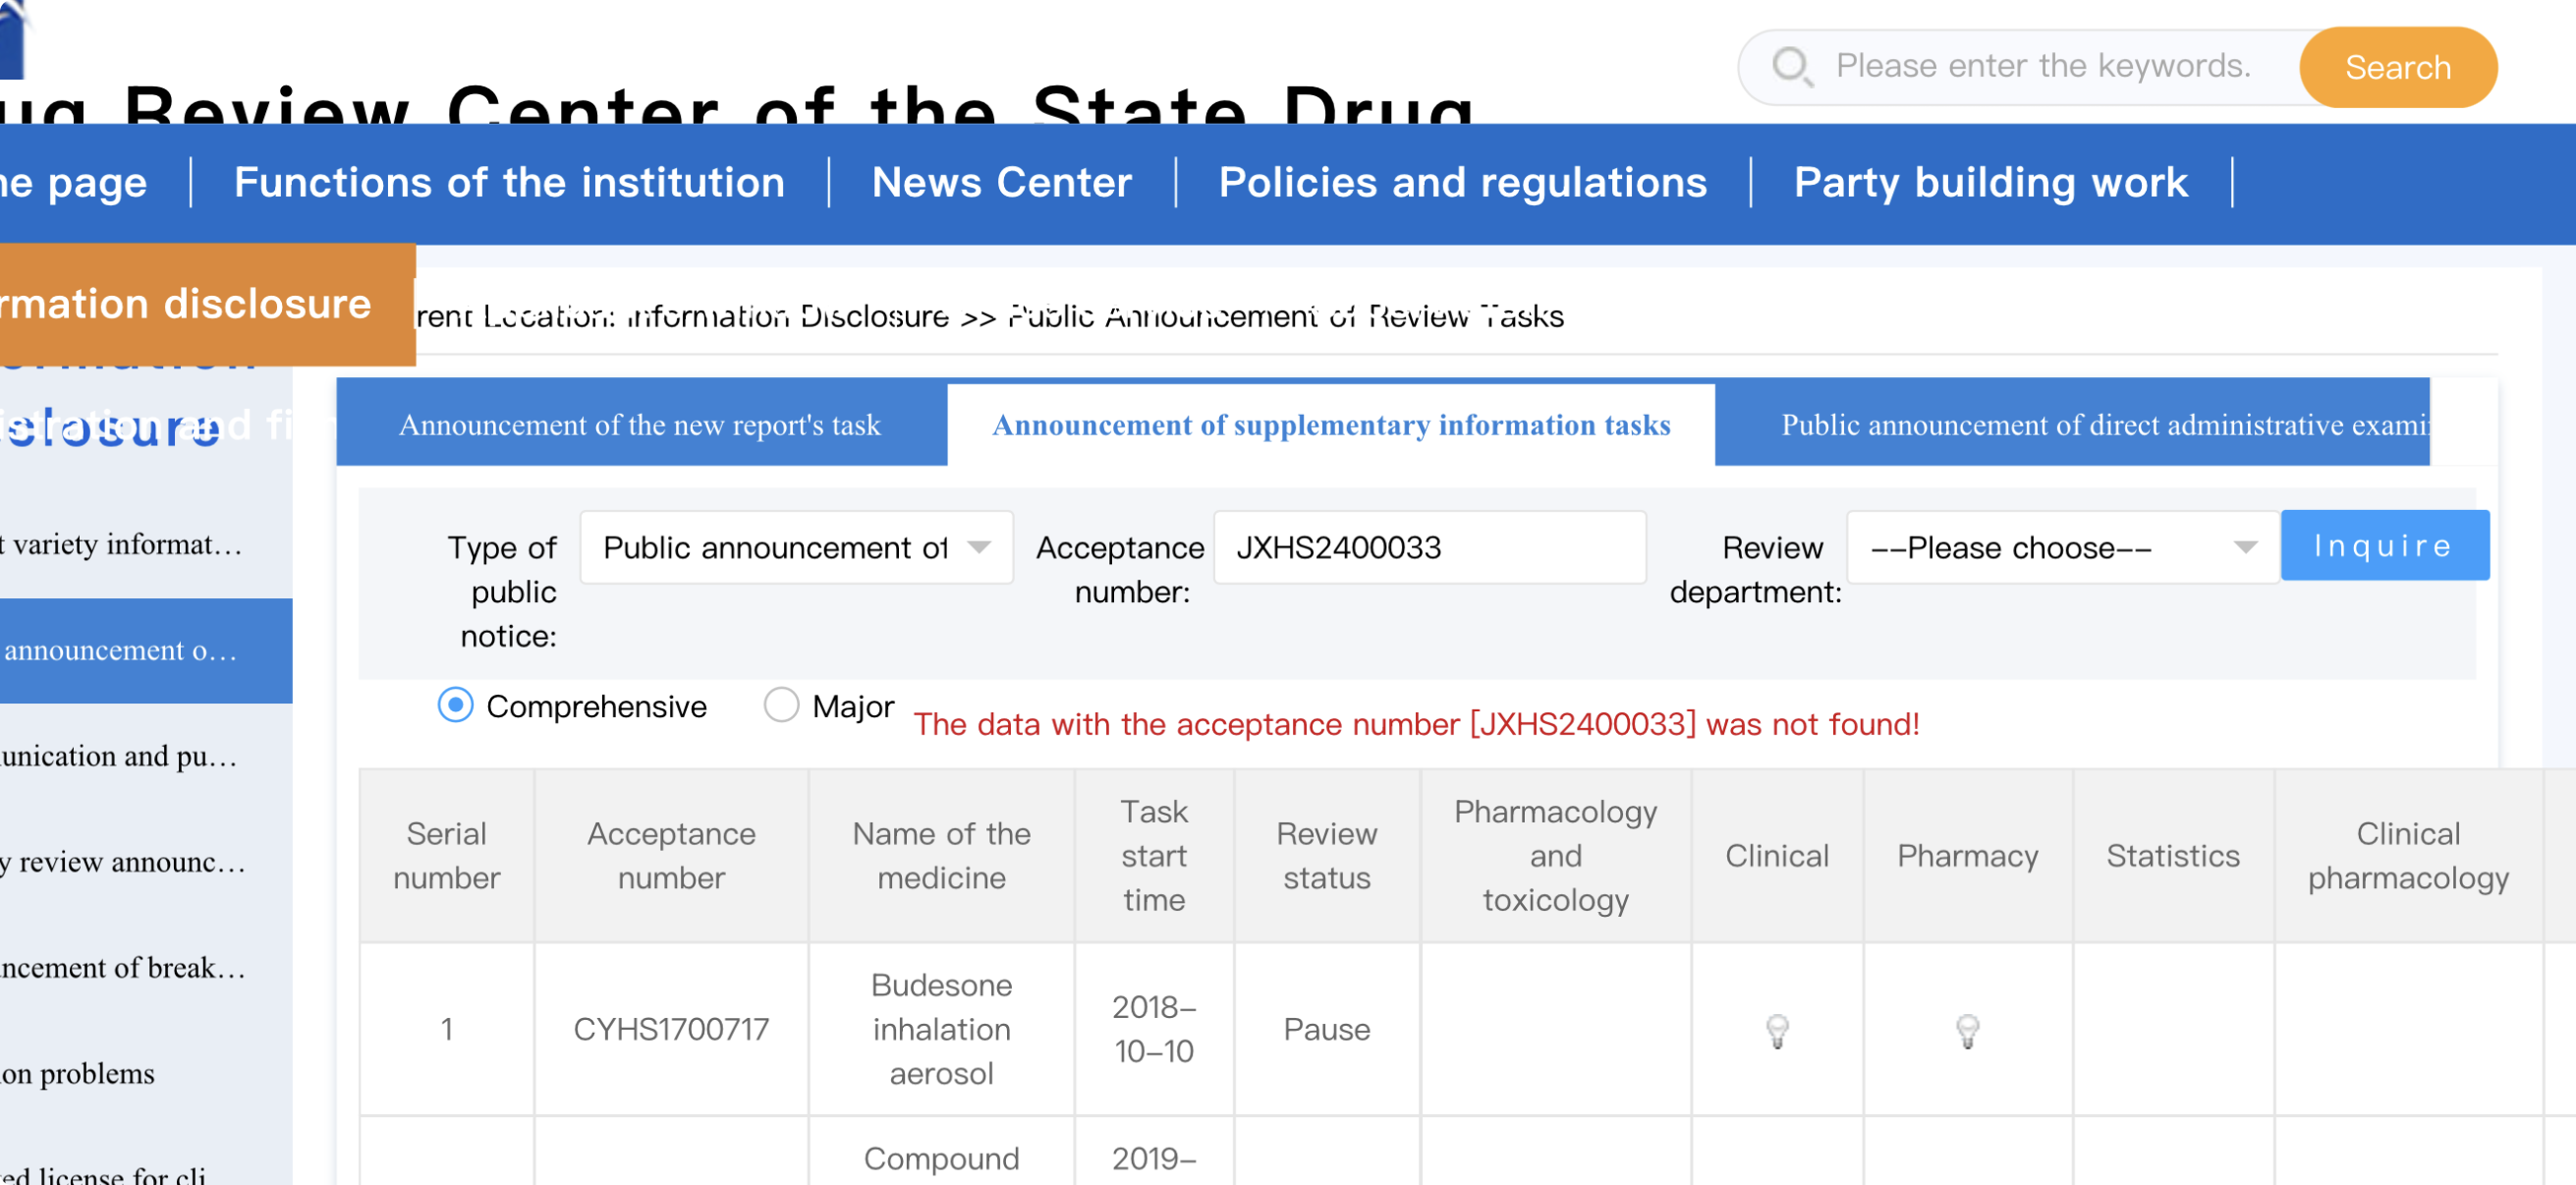Viewport: 2576px width, 1185px height.
Task: Switch to Announcement of the new report's task tab
Action: click(x=640, y=425)
